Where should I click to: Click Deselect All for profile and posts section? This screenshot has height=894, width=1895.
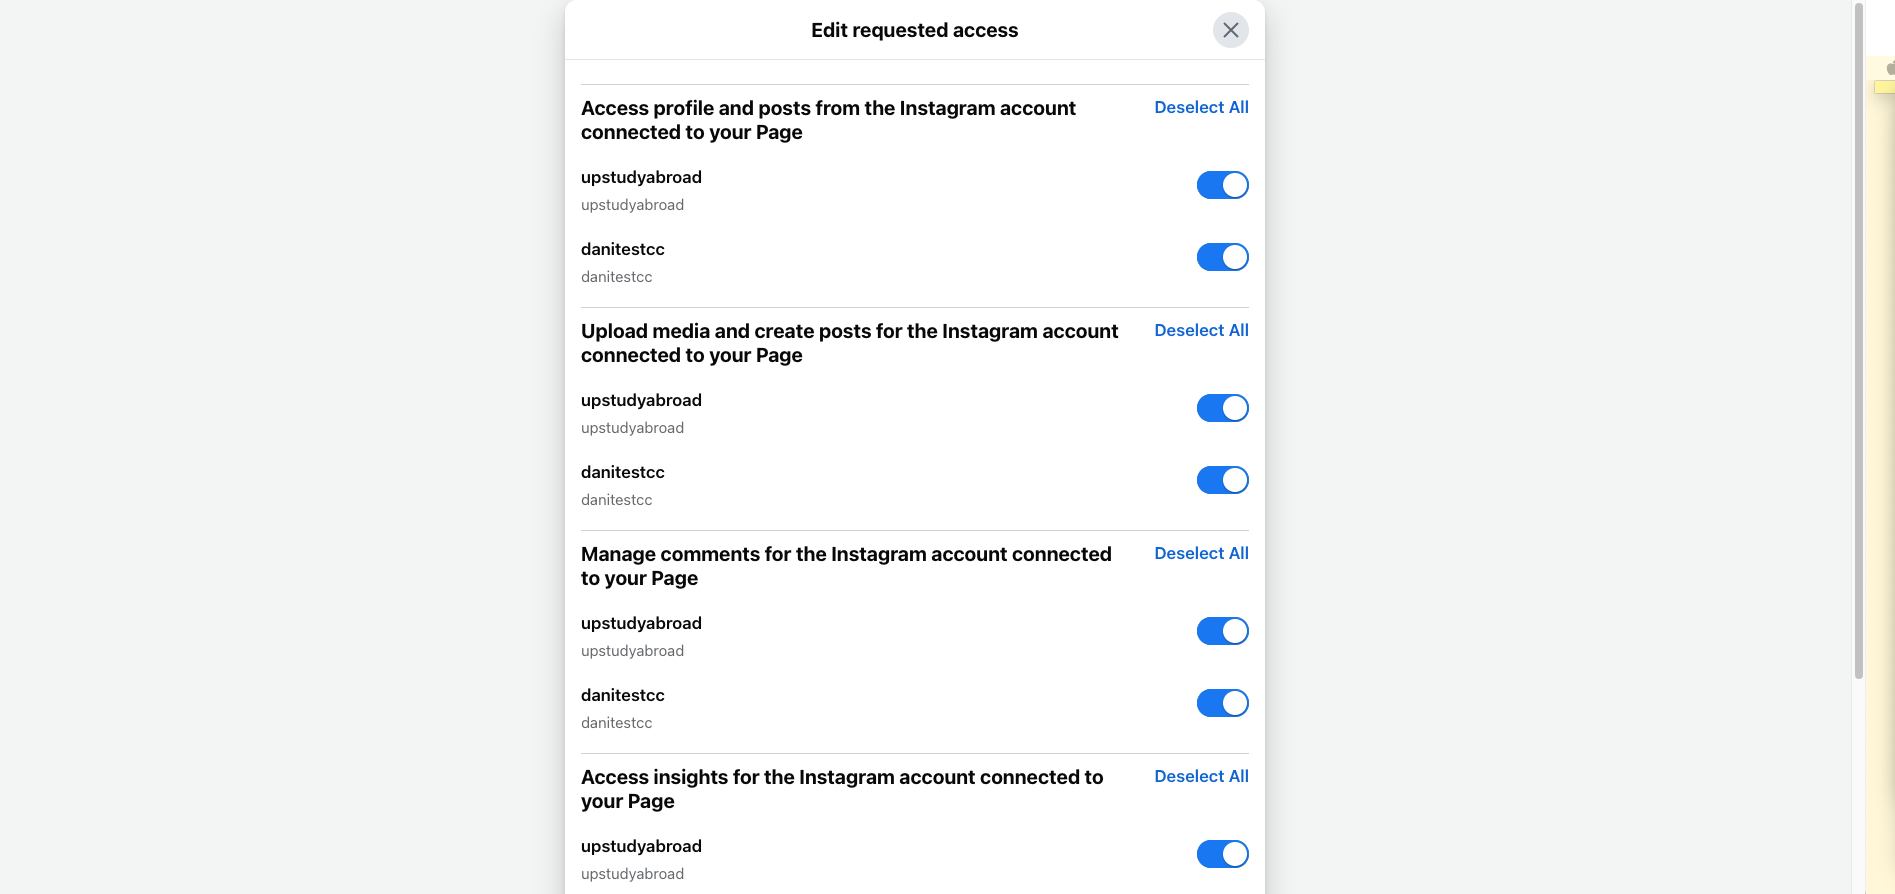pyautogui.click(x=1201, y=107)
